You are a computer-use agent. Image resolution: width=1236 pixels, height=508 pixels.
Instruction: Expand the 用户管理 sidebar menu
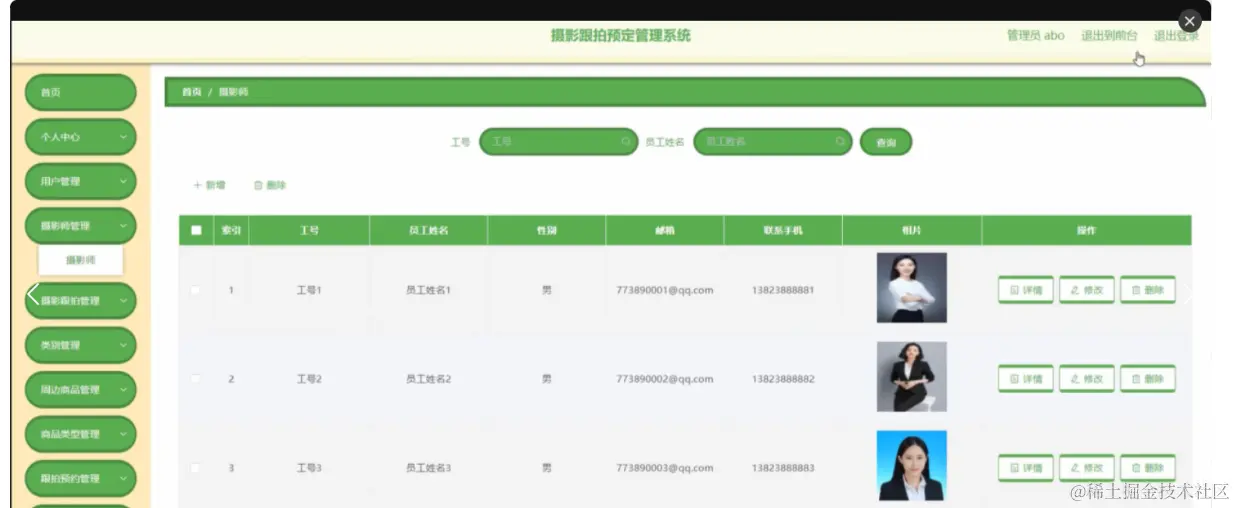[80, 182]
